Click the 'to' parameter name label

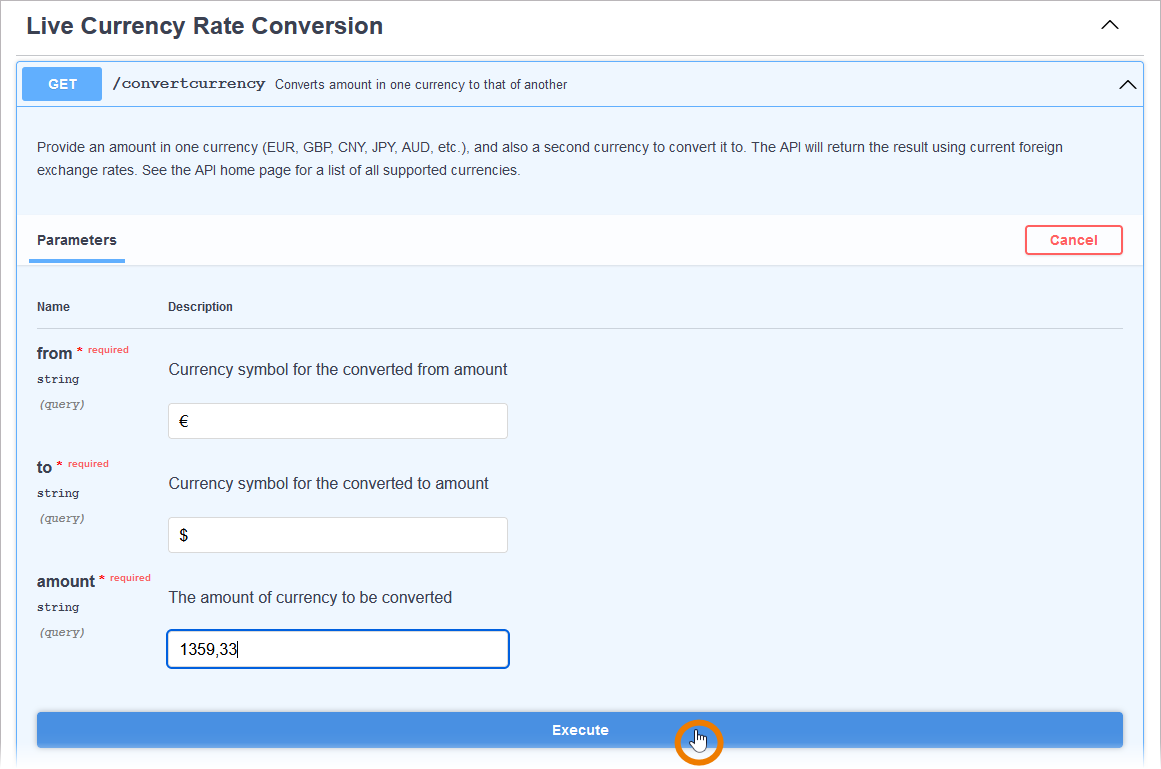44,467
